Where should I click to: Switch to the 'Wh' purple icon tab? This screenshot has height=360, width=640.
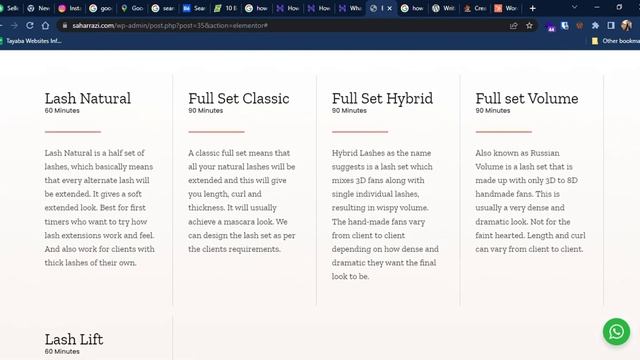[x=350, y=8]
